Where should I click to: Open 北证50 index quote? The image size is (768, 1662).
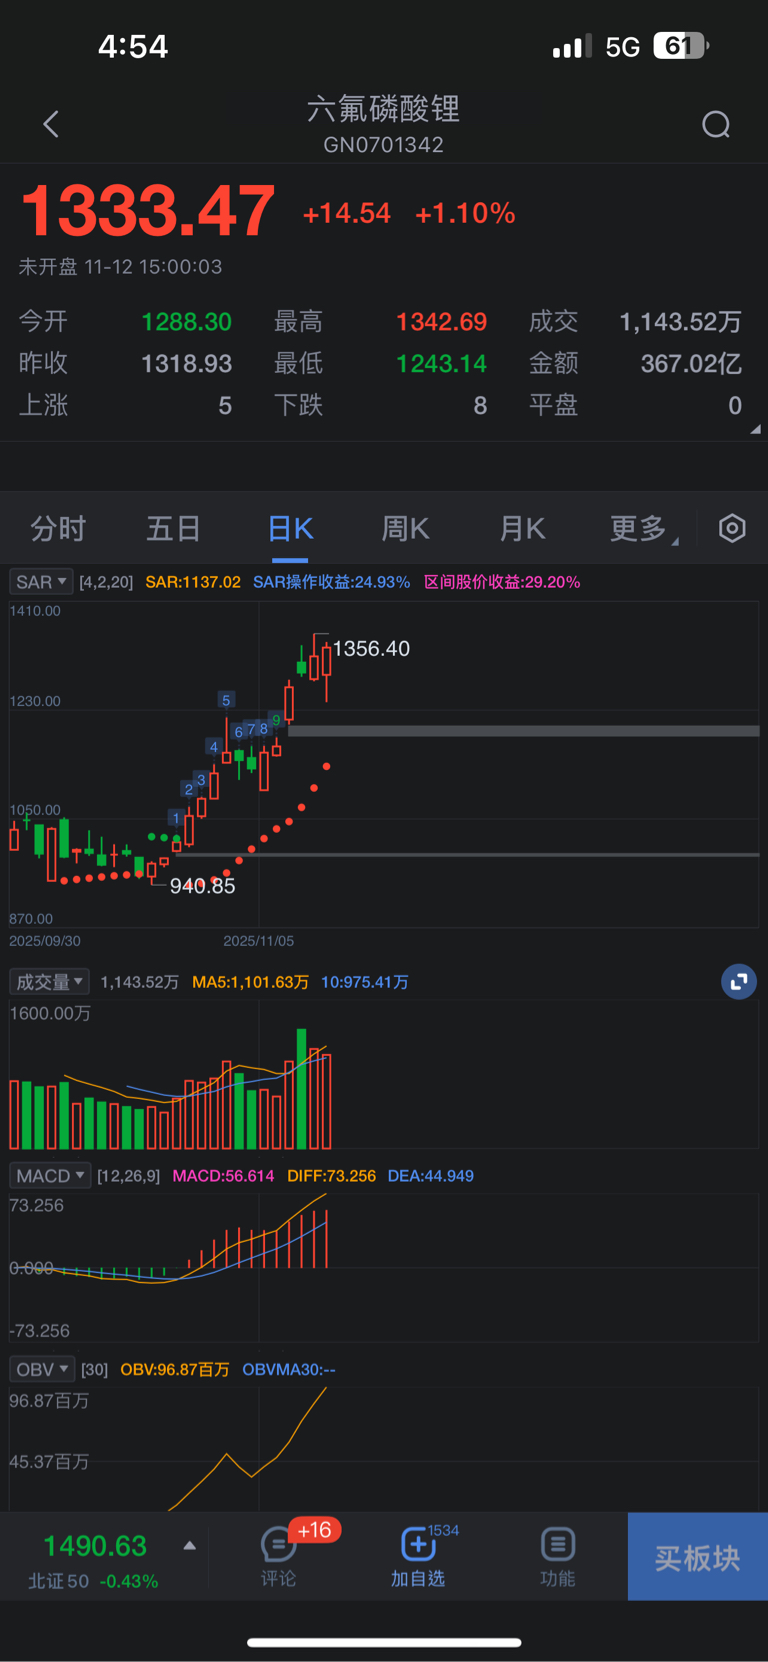pos(94,1557)
